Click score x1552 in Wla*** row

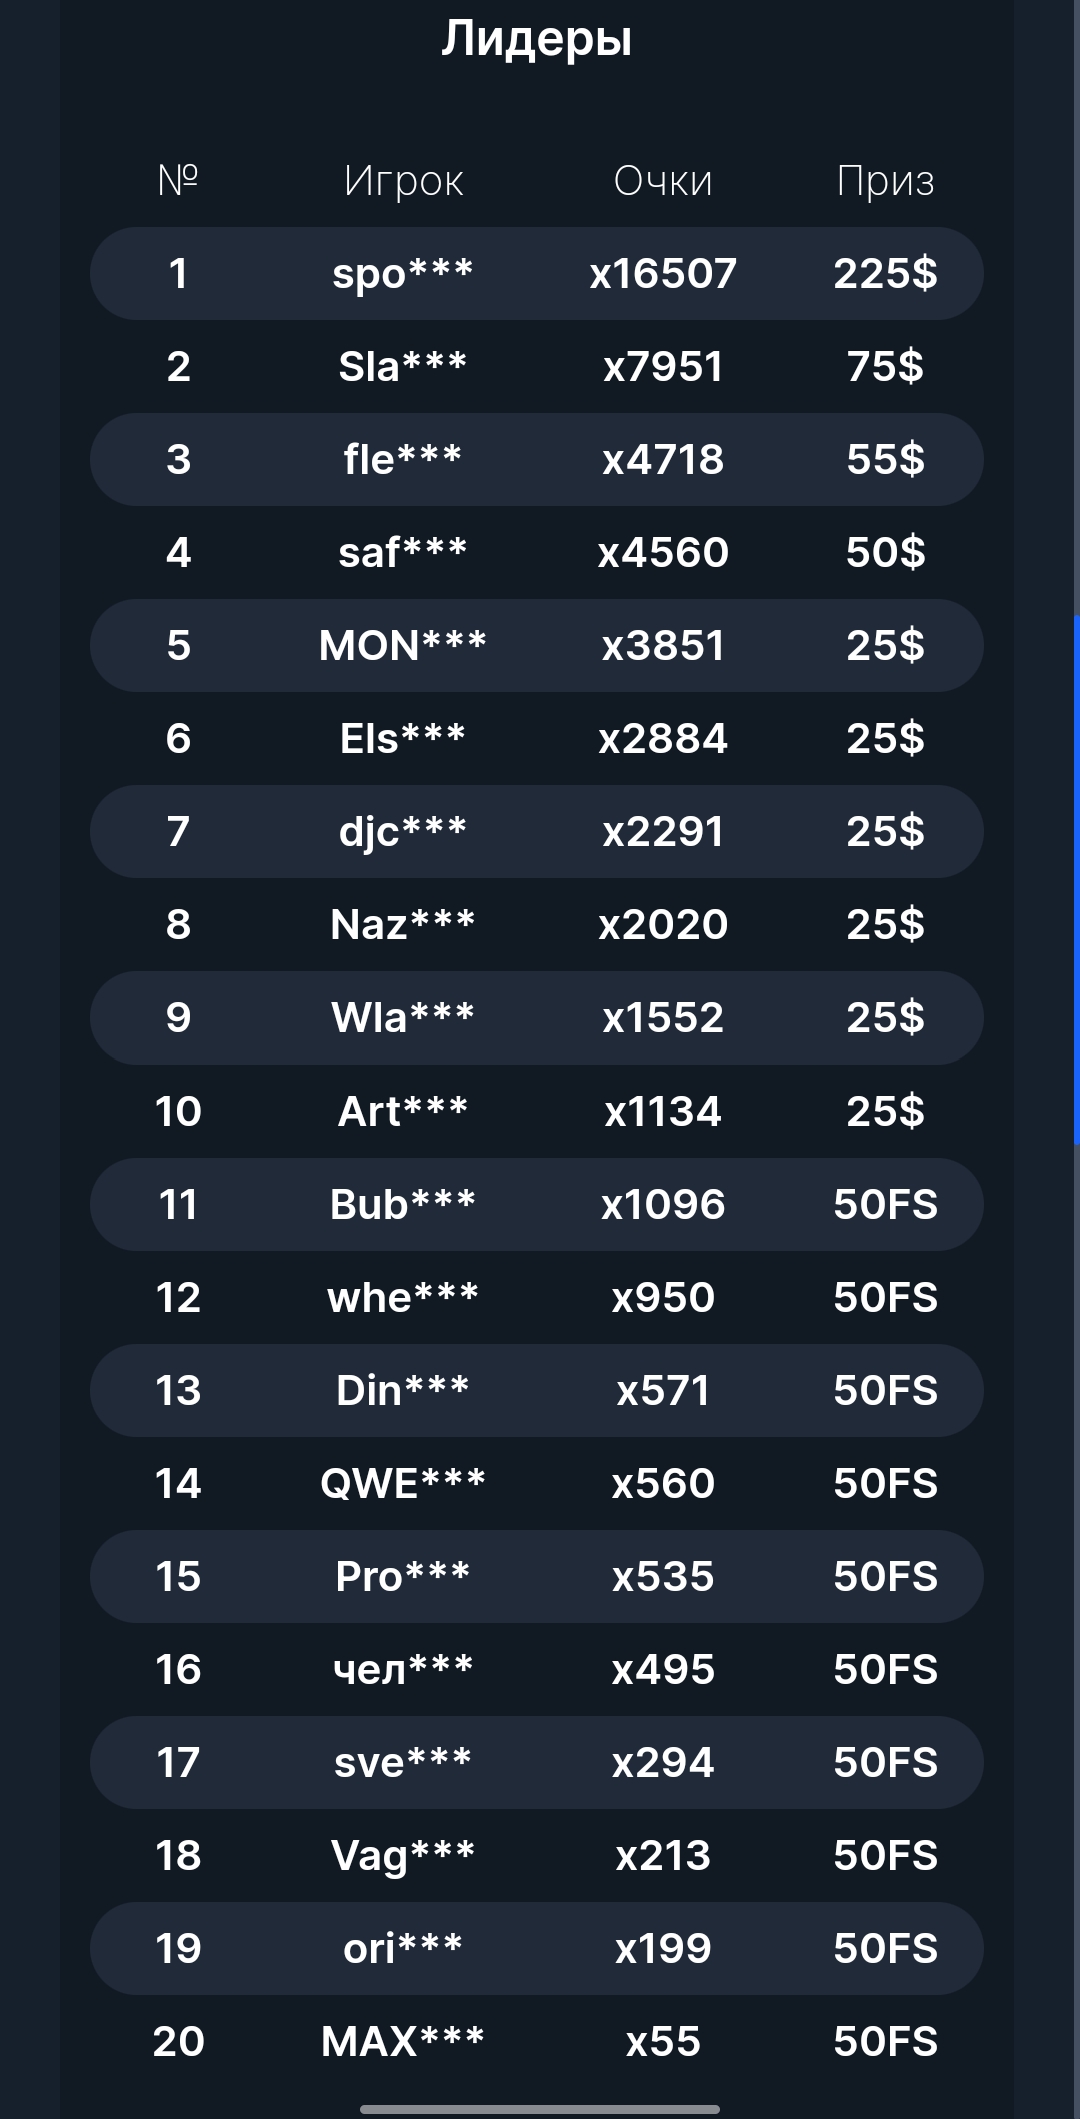tap(663, 1017)
